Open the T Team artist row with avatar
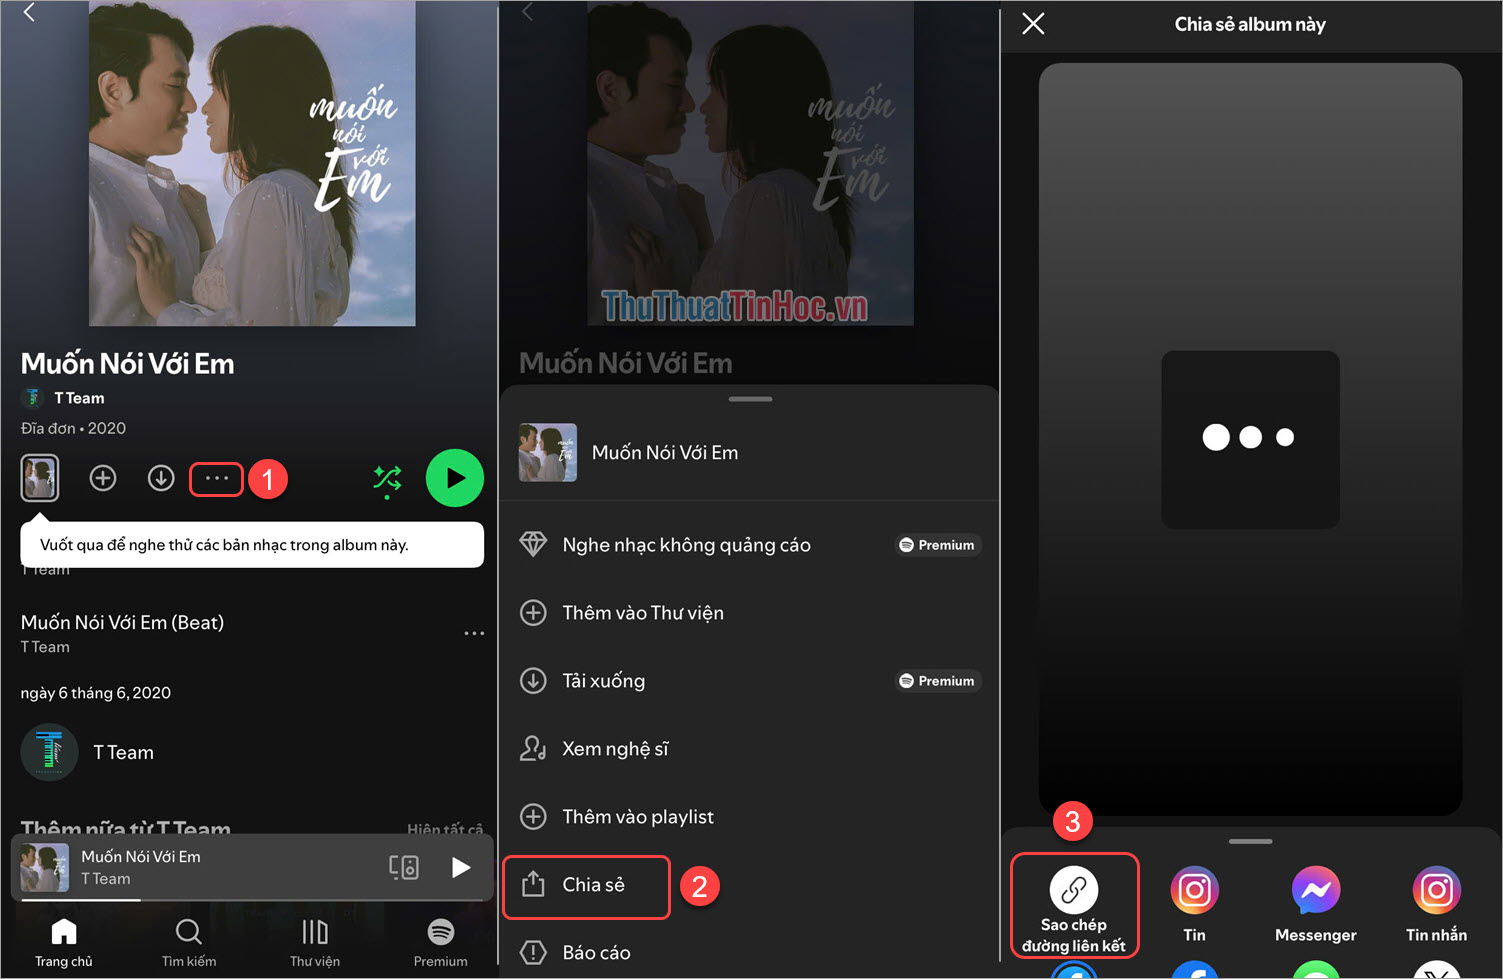 point(88,752)
